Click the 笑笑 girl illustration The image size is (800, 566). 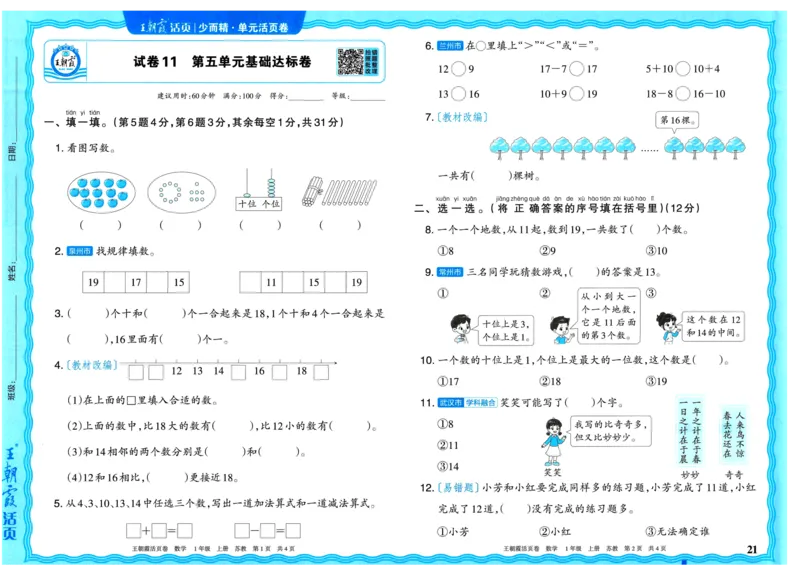click(x=553, y=441)
